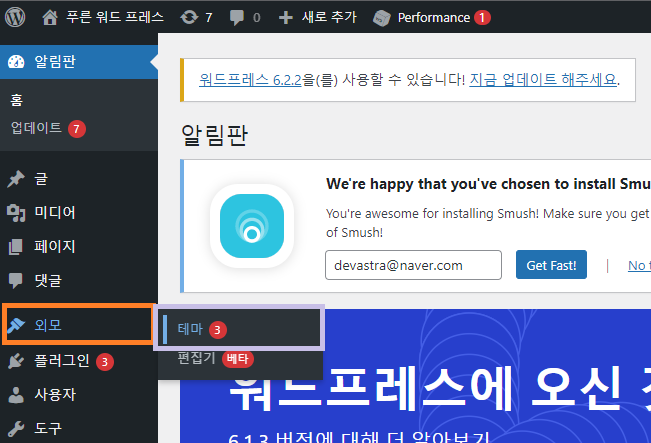
Task: Click the 알림판 page heading
Action: [215, 135]
